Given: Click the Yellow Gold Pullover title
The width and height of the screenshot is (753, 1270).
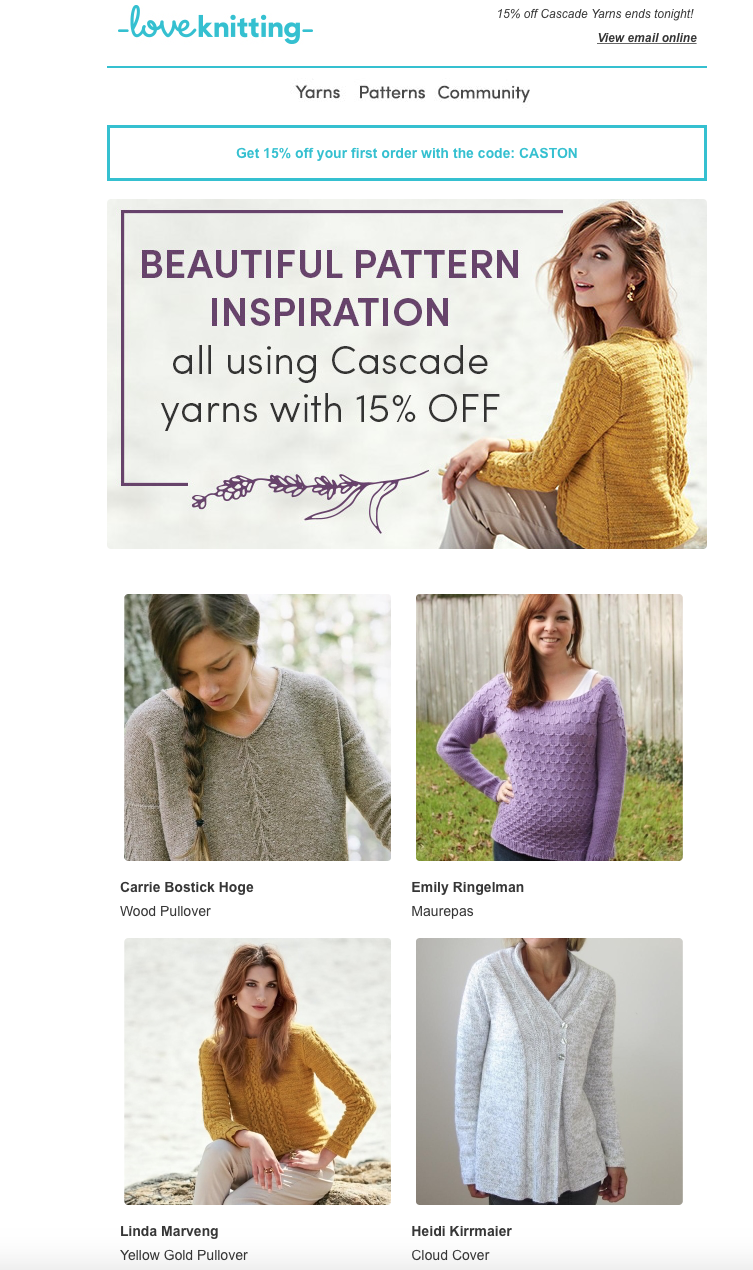Looking at the screenshot, I should (184, 1255).
